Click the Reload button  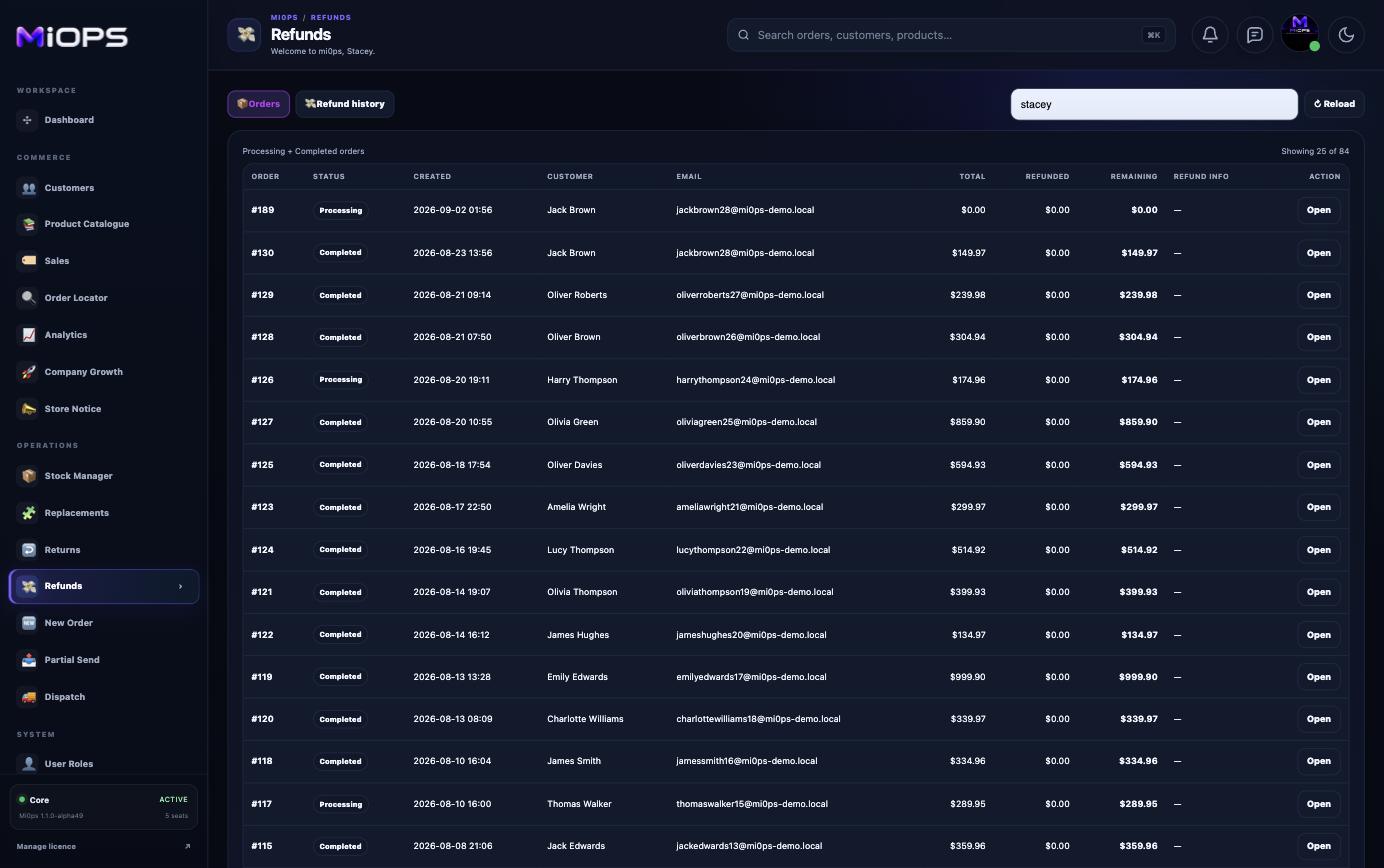click(1334, 104)
